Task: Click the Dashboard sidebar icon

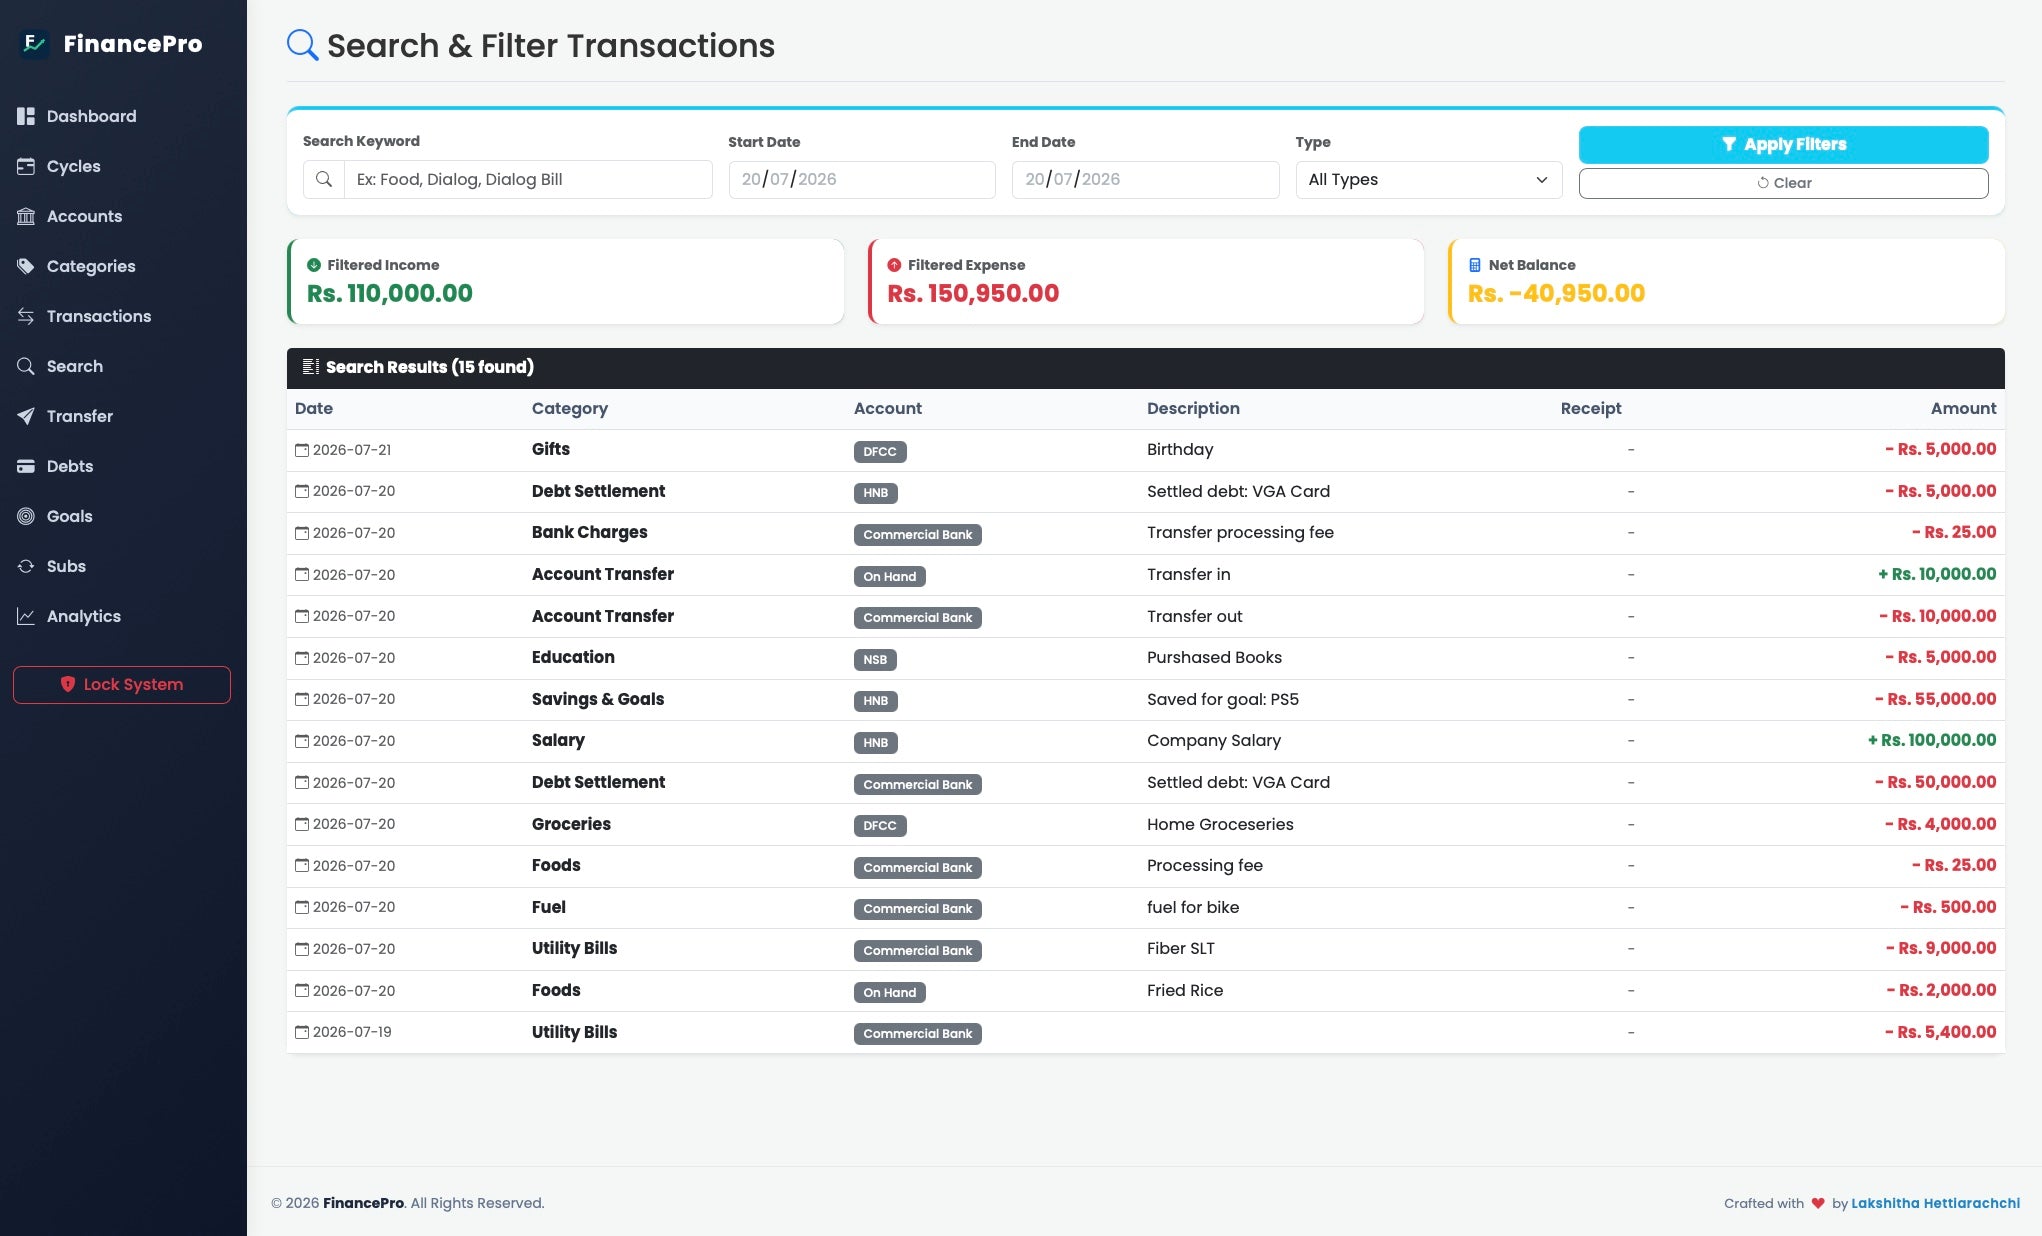Action: [x=26, y=116]
